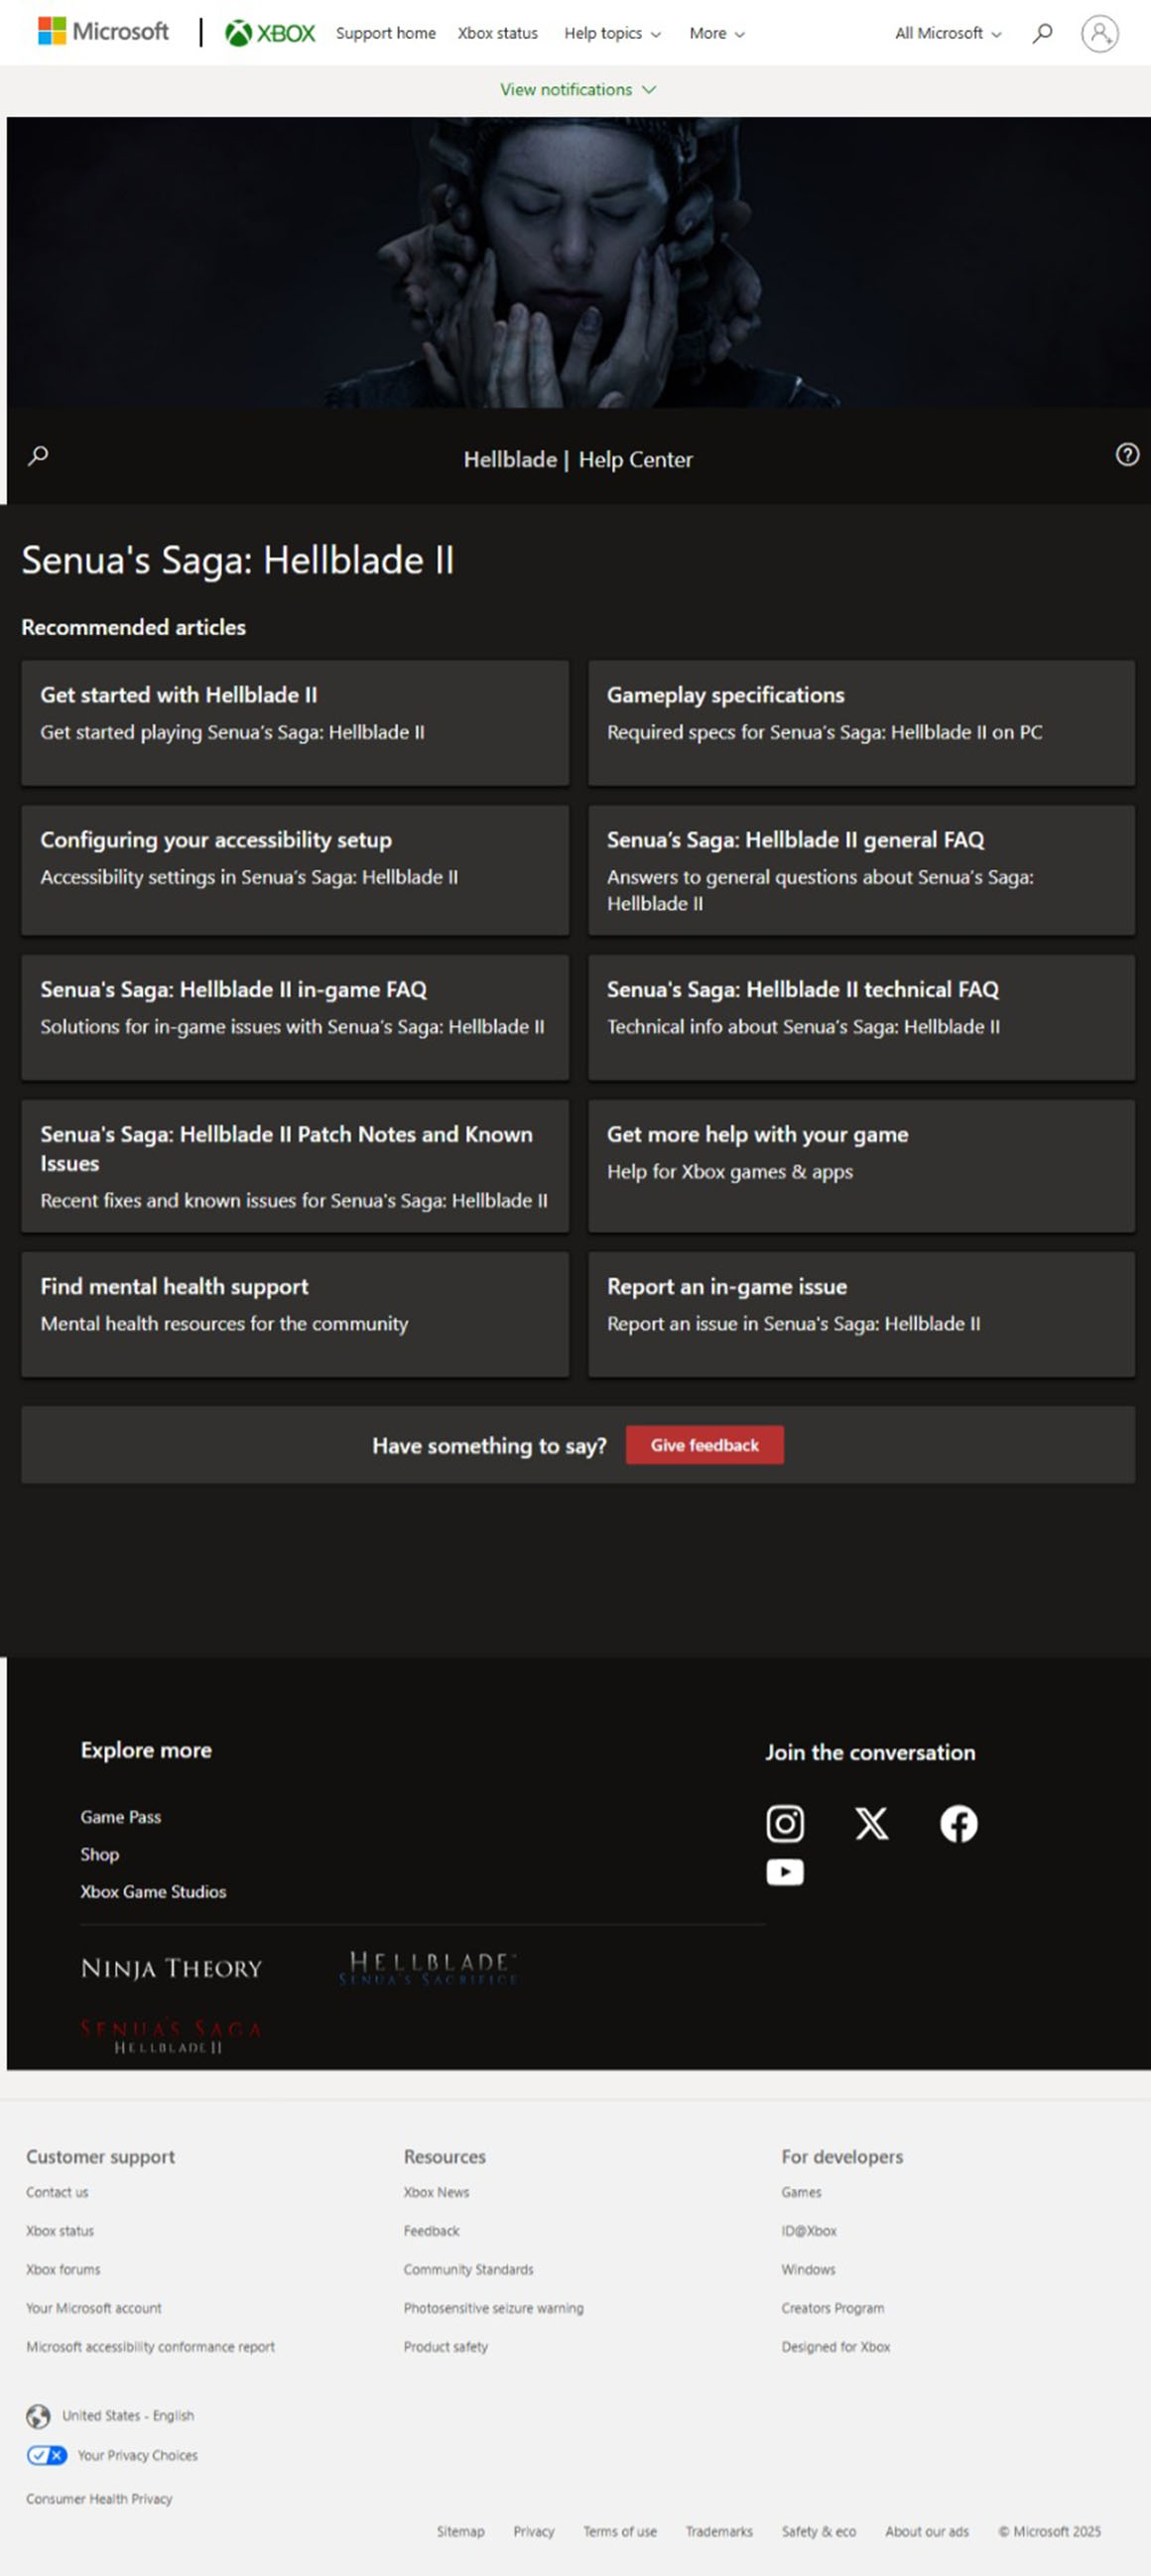
Task: Open the Xbox logo link
Action: tap(270, 33)
